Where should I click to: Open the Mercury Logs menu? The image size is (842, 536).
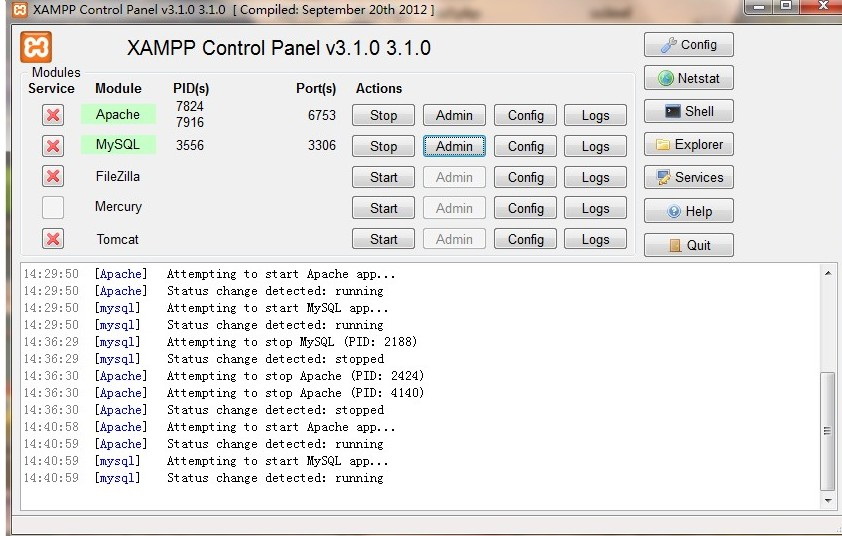[596, 208]
